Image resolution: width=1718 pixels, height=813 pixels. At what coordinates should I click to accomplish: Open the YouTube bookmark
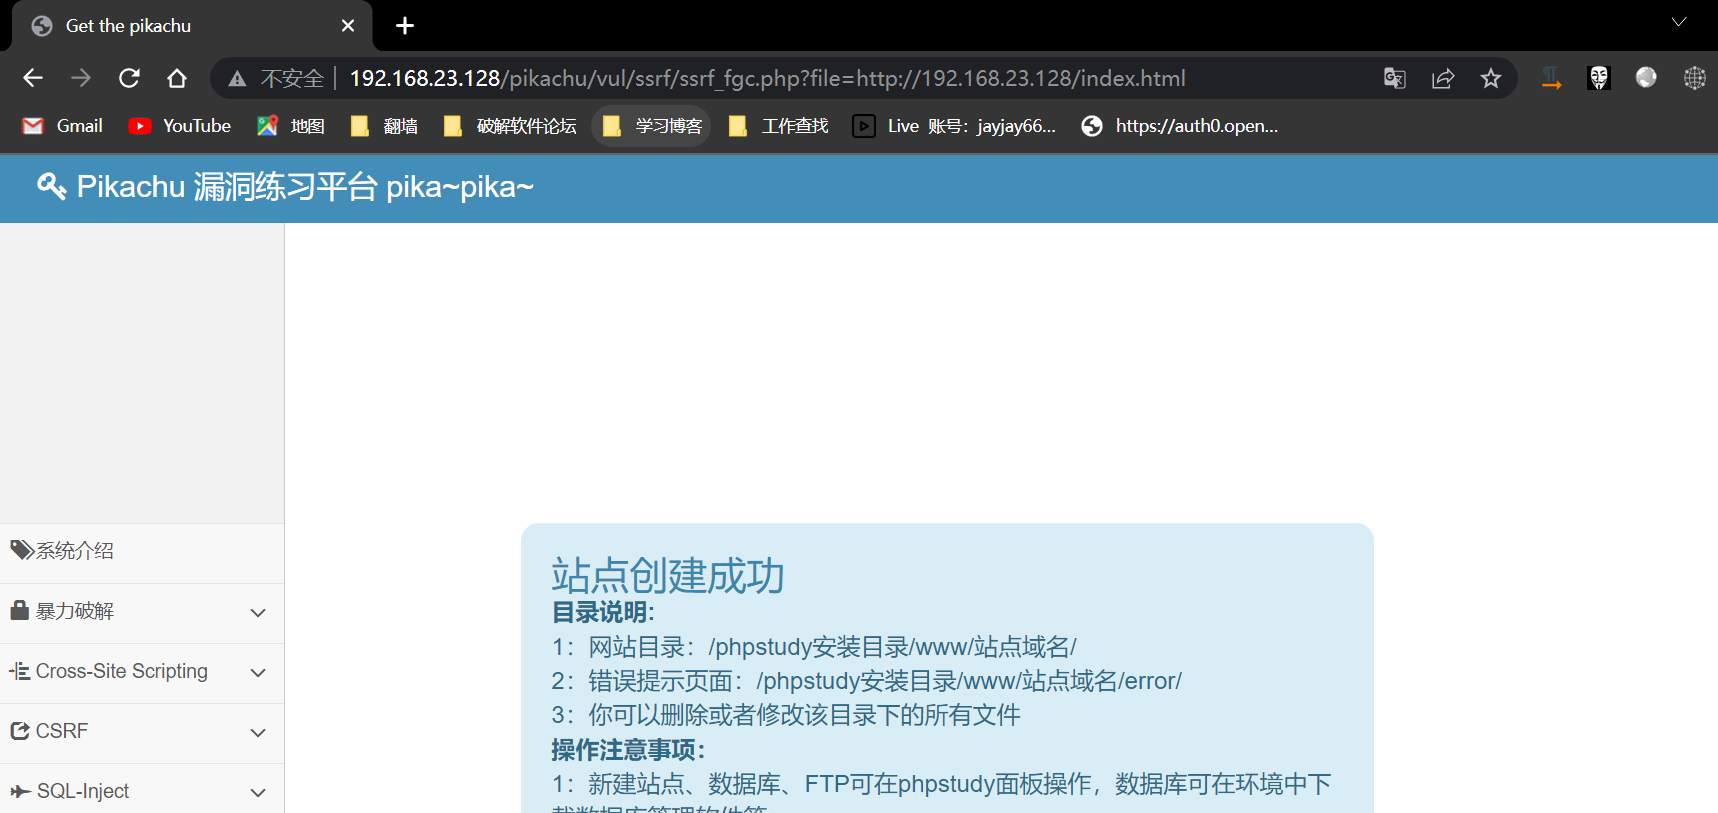(180, 126)
